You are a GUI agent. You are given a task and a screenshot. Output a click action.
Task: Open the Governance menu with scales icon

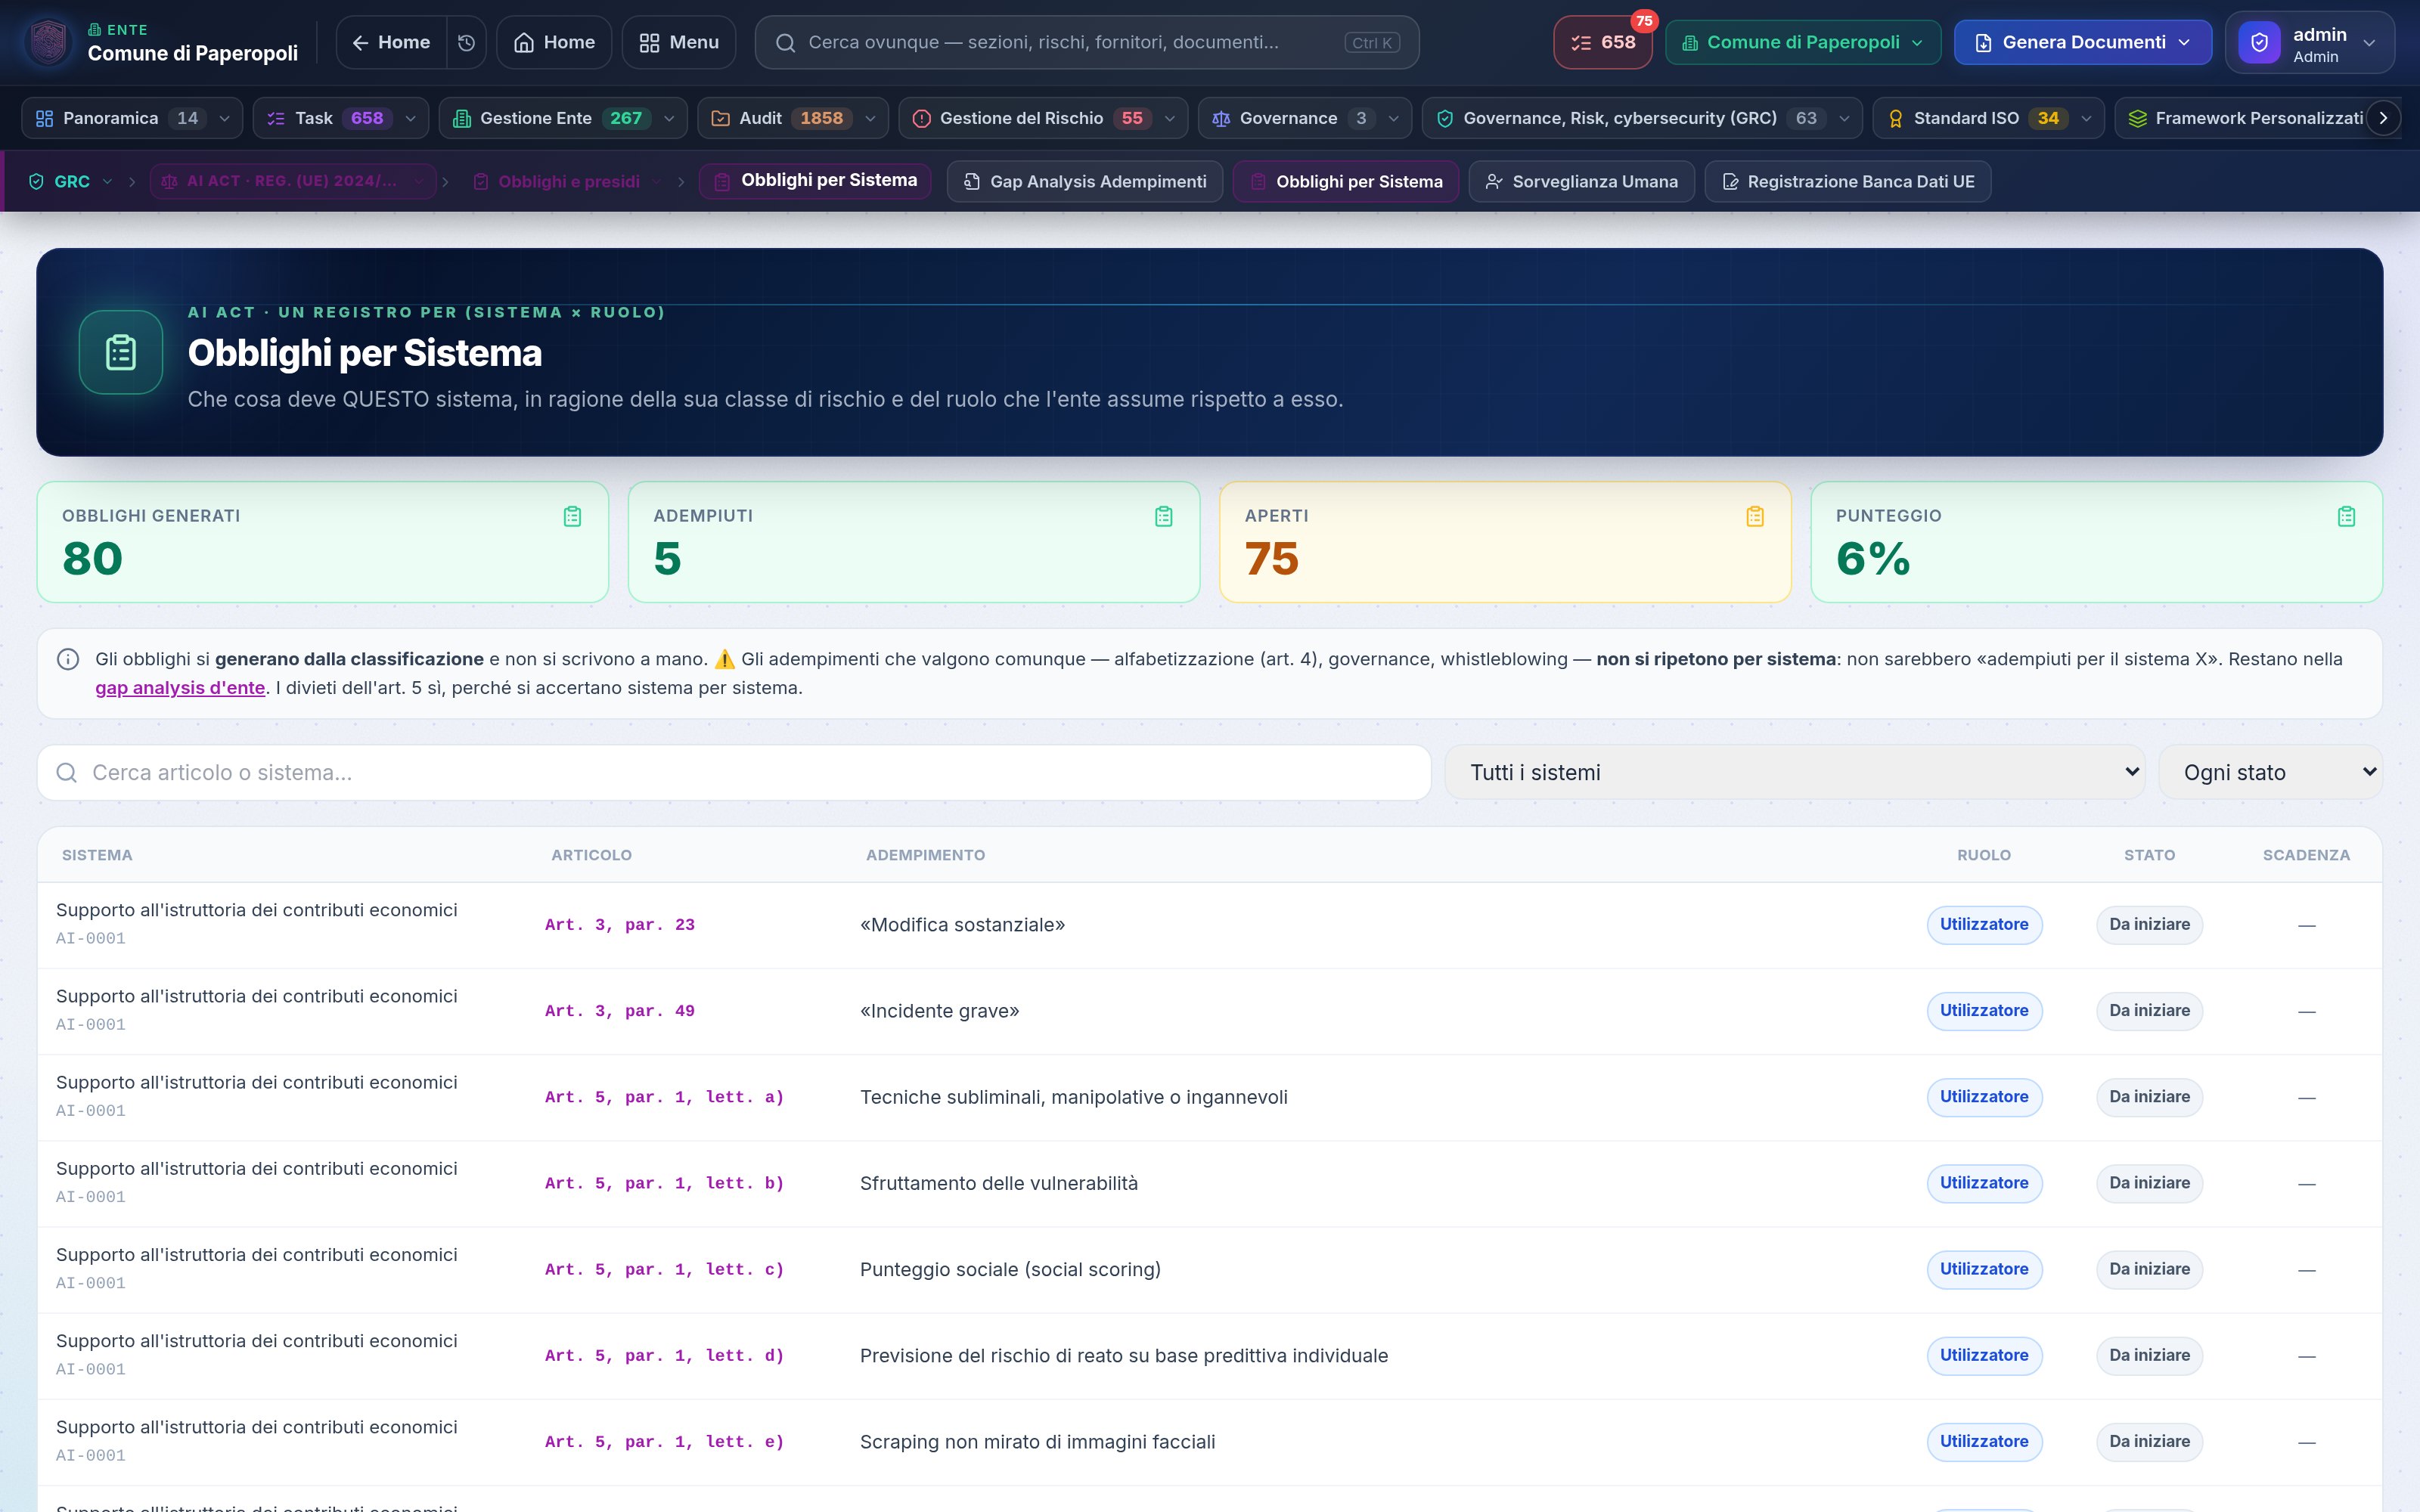[1305, 118]
